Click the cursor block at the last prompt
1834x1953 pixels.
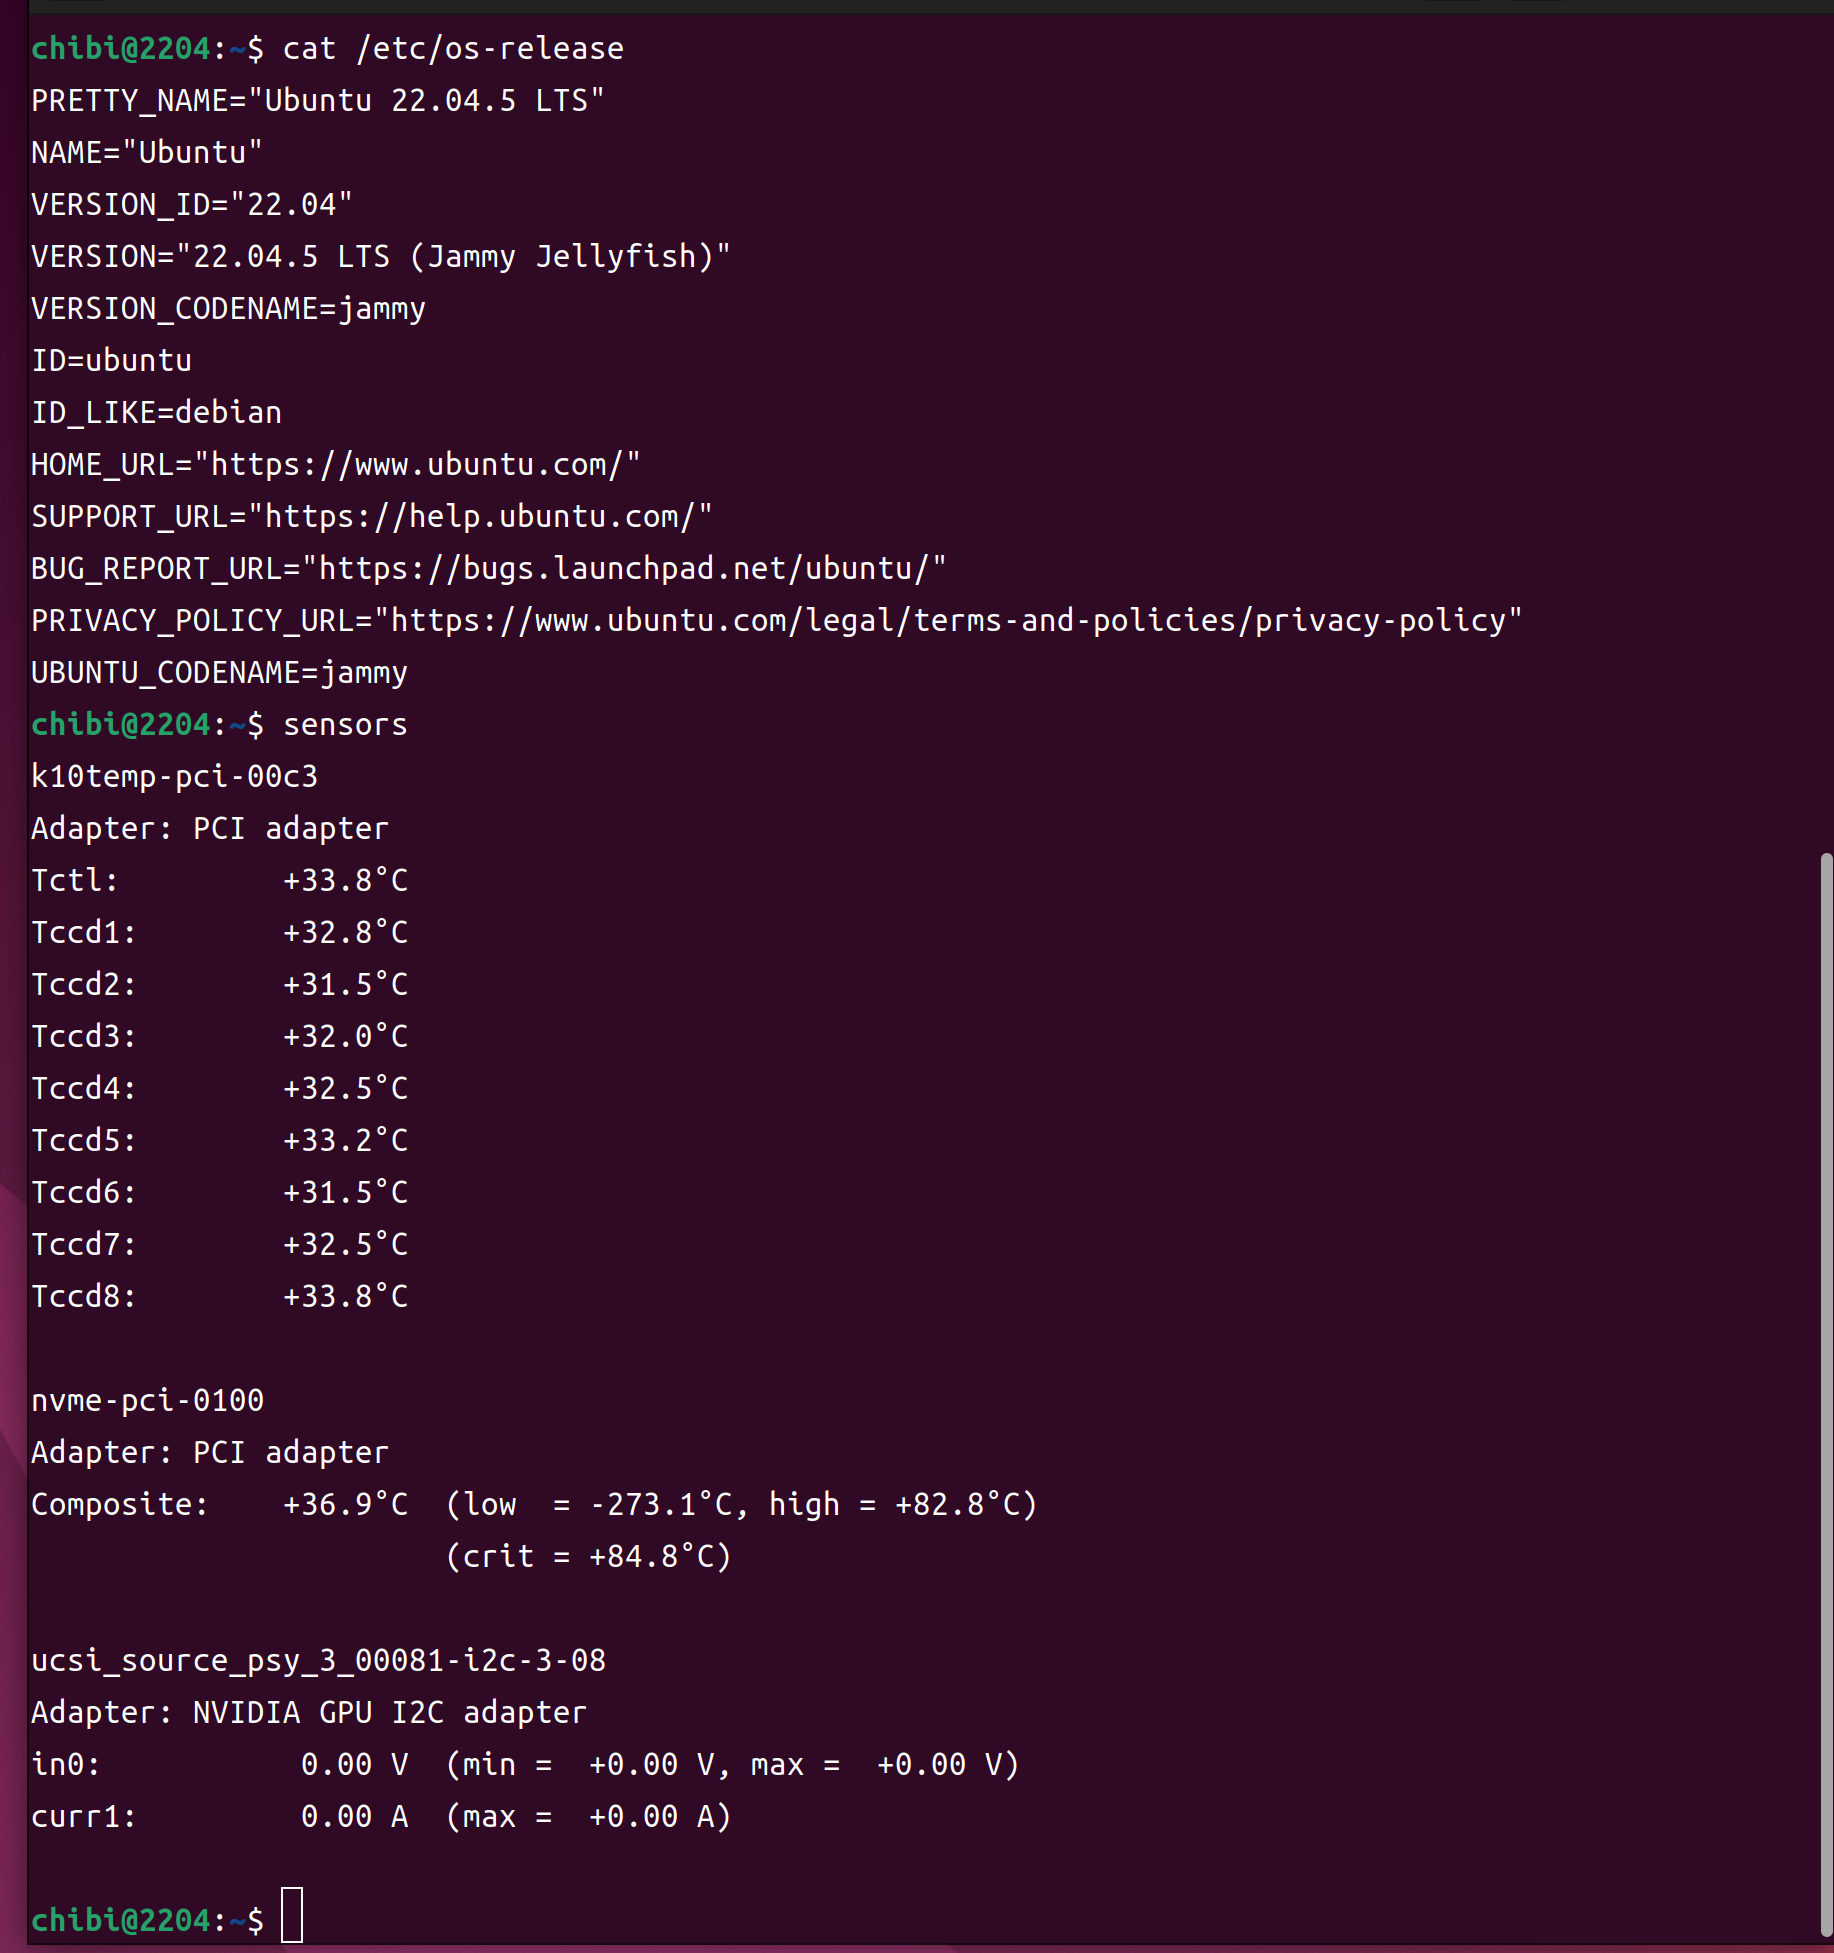pos(291,1915)
